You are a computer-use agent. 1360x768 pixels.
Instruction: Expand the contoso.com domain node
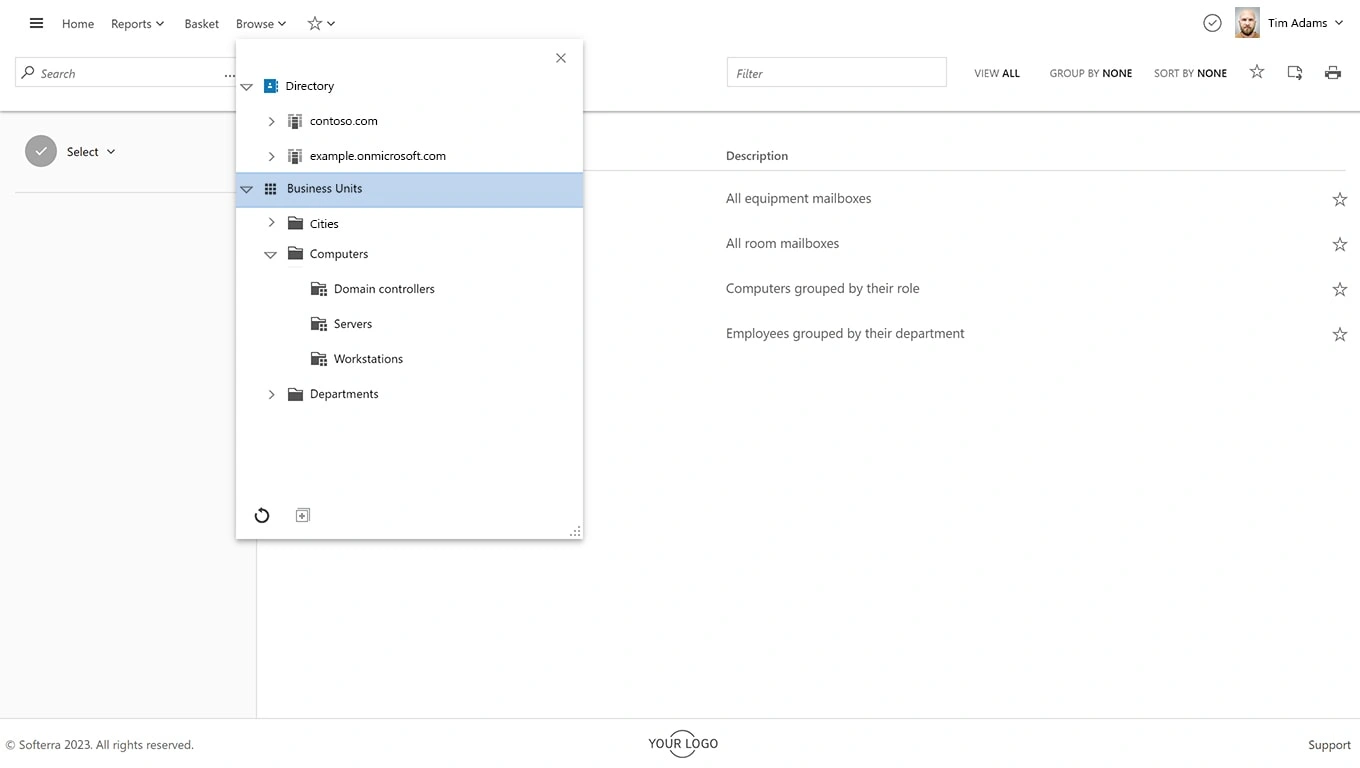click(x=271, y=121)
